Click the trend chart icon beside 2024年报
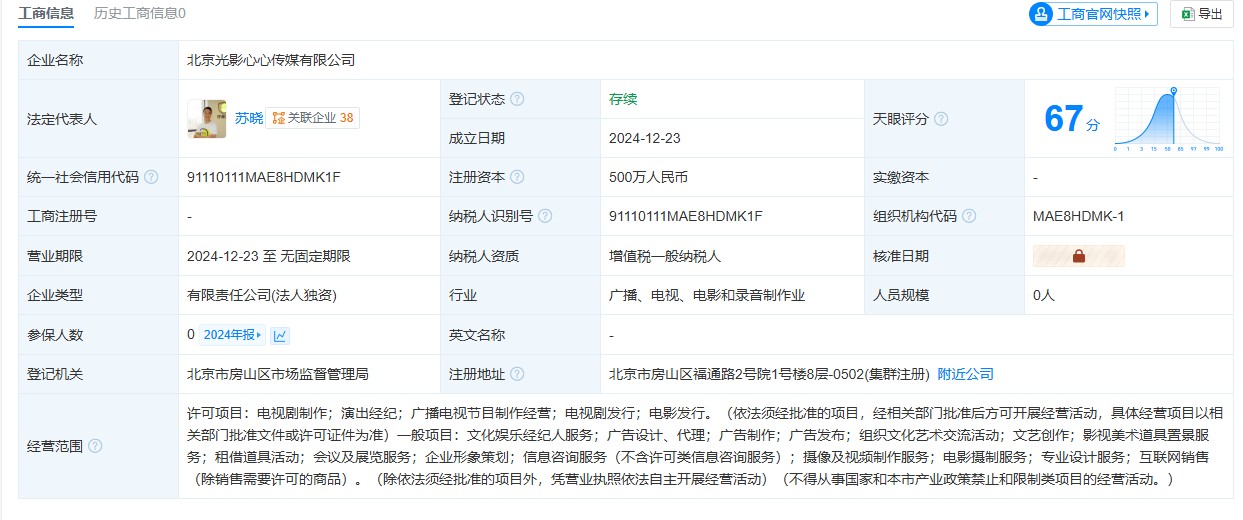 point(280,335)
